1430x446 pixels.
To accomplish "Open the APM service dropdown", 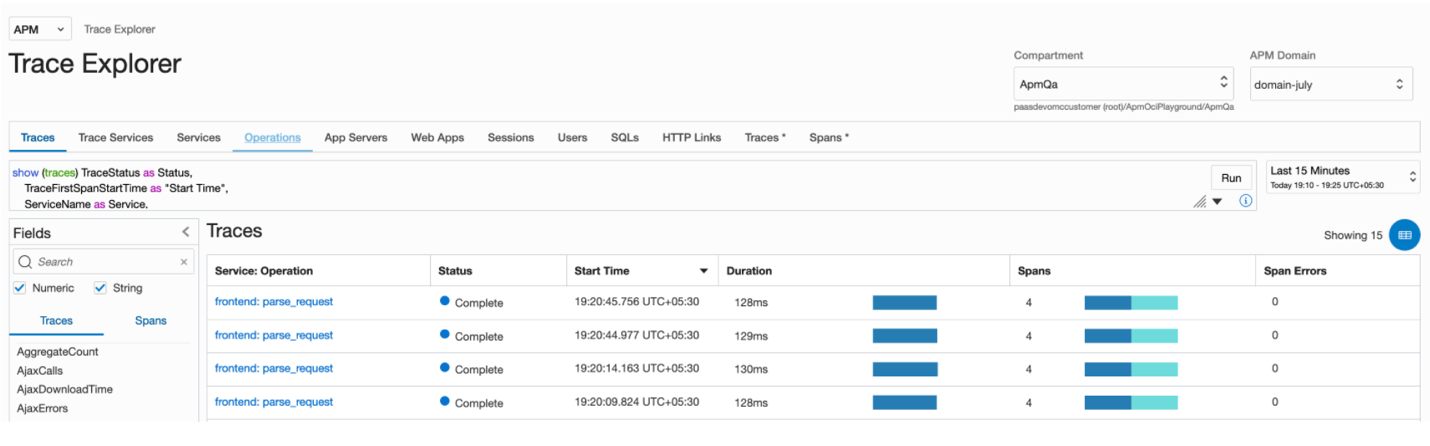I will pyautogui.click(x=40, y=29).
